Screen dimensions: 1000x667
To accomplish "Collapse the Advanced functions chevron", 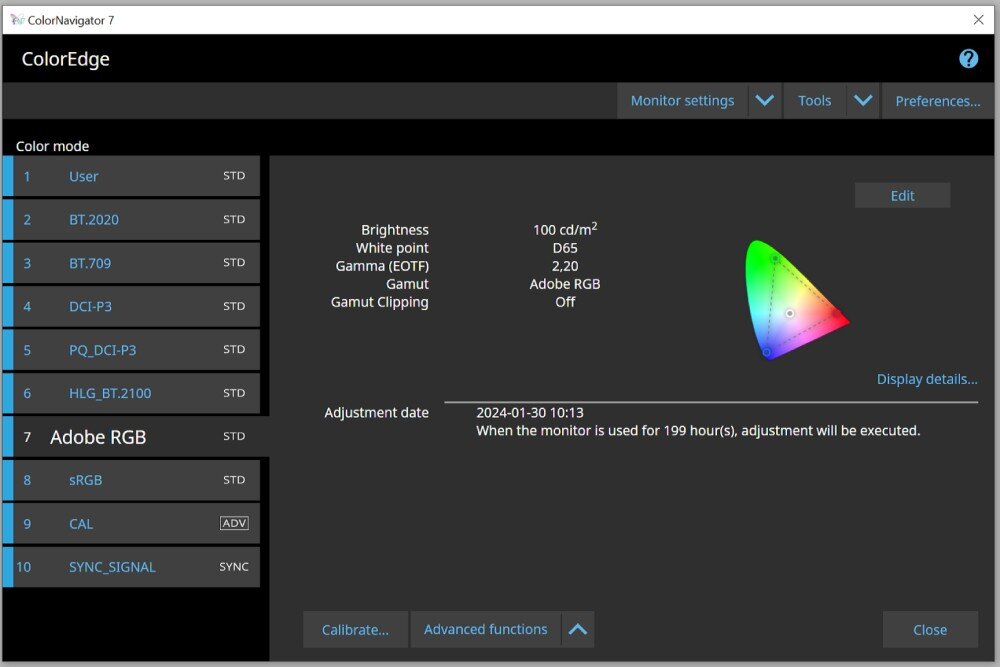I will [x=578, y=629].
